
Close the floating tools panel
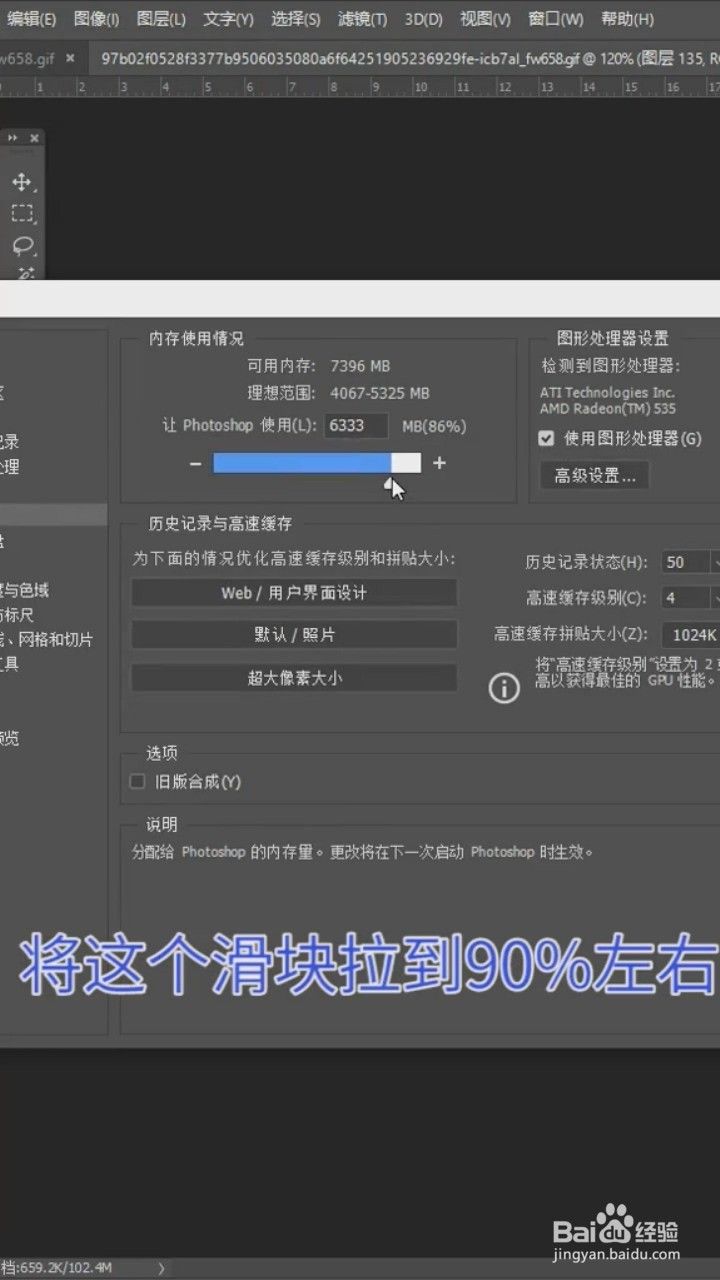click(34, 138)
